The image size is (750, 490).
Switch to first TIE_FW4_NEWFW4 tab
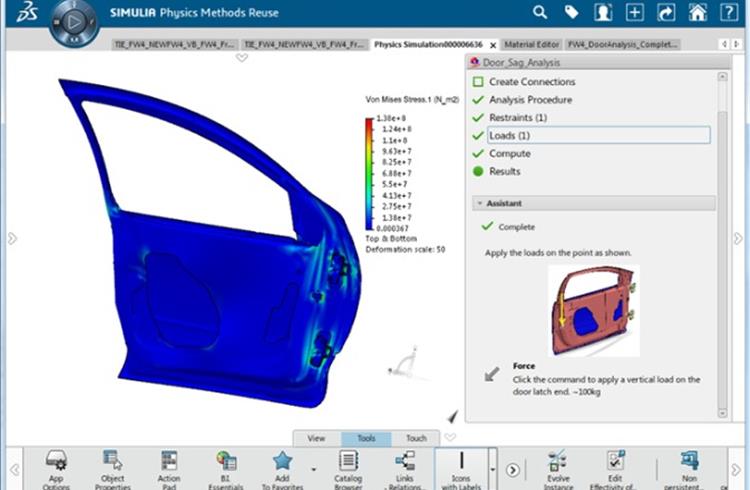tap(175, 45)
